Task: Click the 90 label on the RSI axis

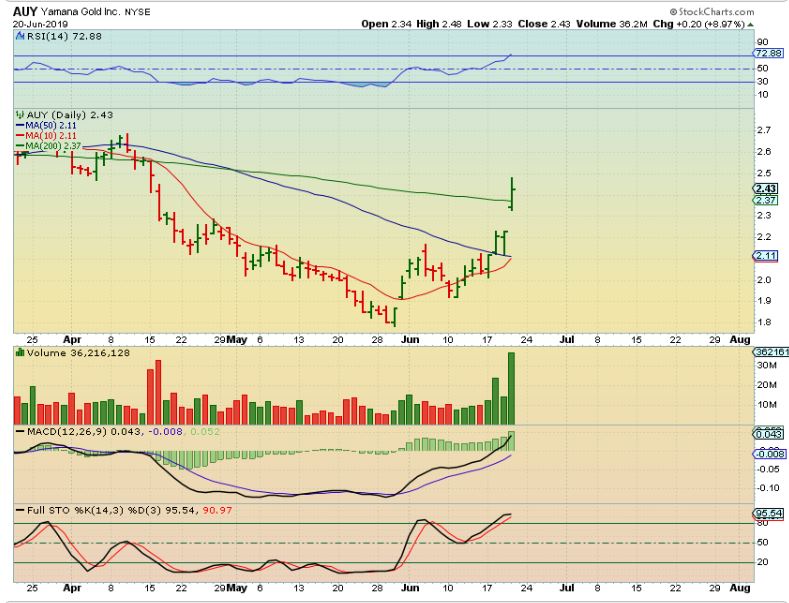Action: [762, 42]
